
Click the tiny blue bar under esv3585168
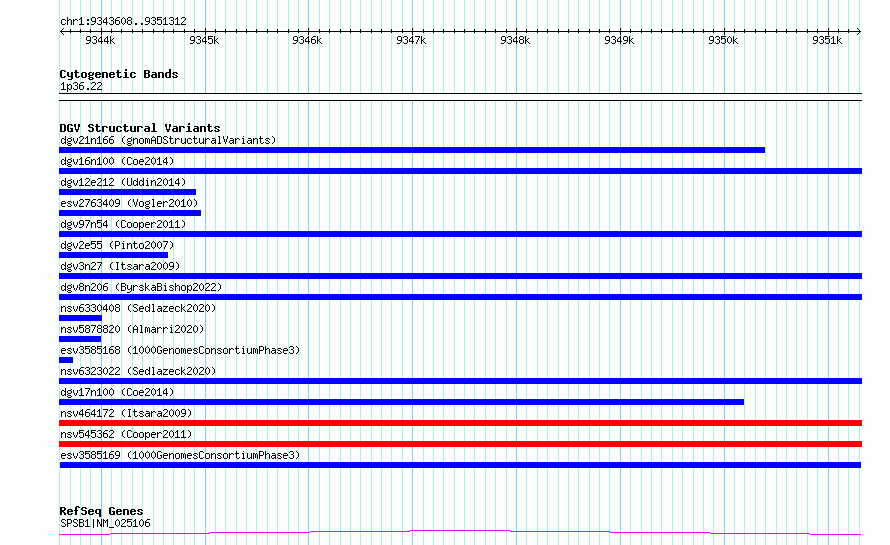pyautogui.click(x=66, y=360)
